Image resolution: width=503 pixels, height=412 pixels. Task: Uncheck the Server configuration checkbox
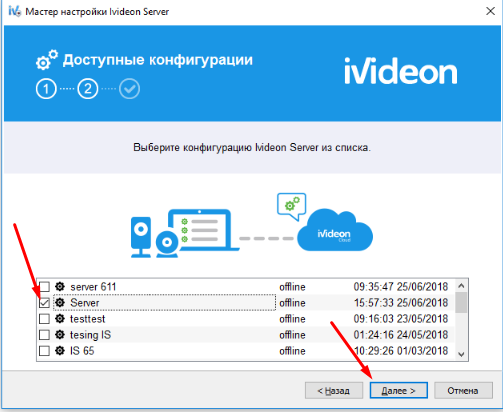[44, 303]
